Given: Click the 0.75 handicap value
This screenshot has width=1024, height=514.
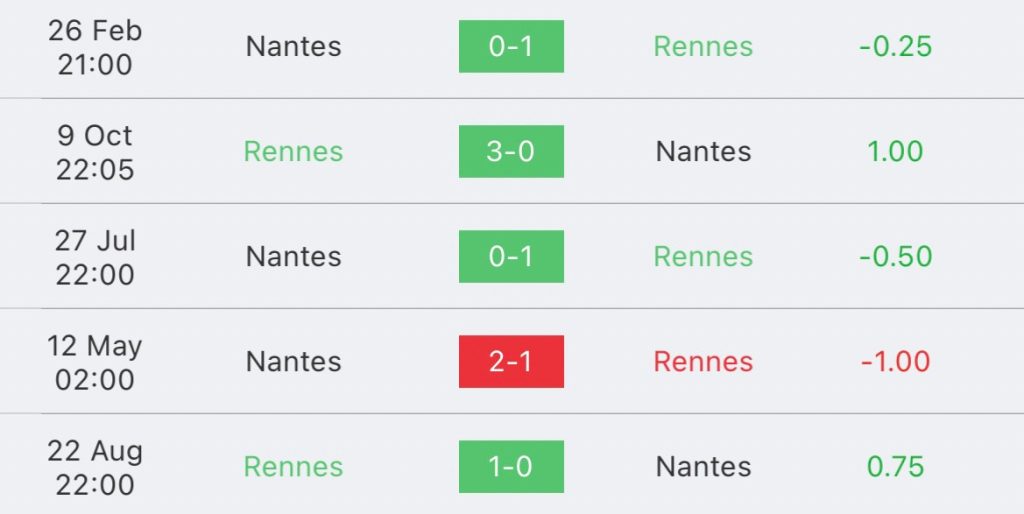Looking at the screenshot, I should (x=895, y=467).
